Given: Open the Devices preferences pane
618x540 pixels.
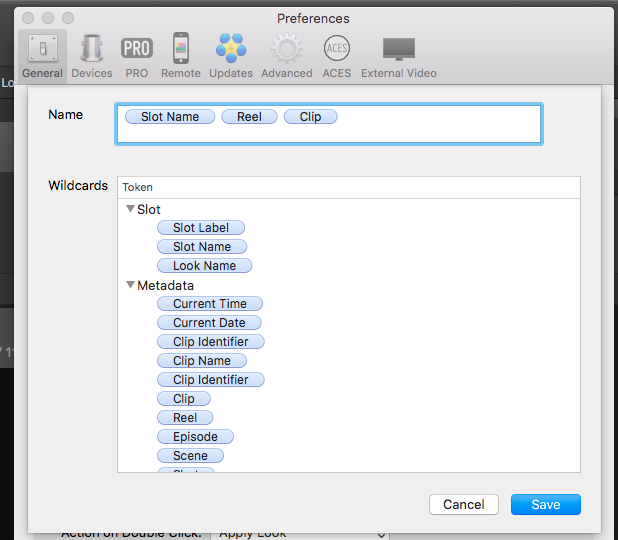Looking at the screenshot, I should click(92, 55).
